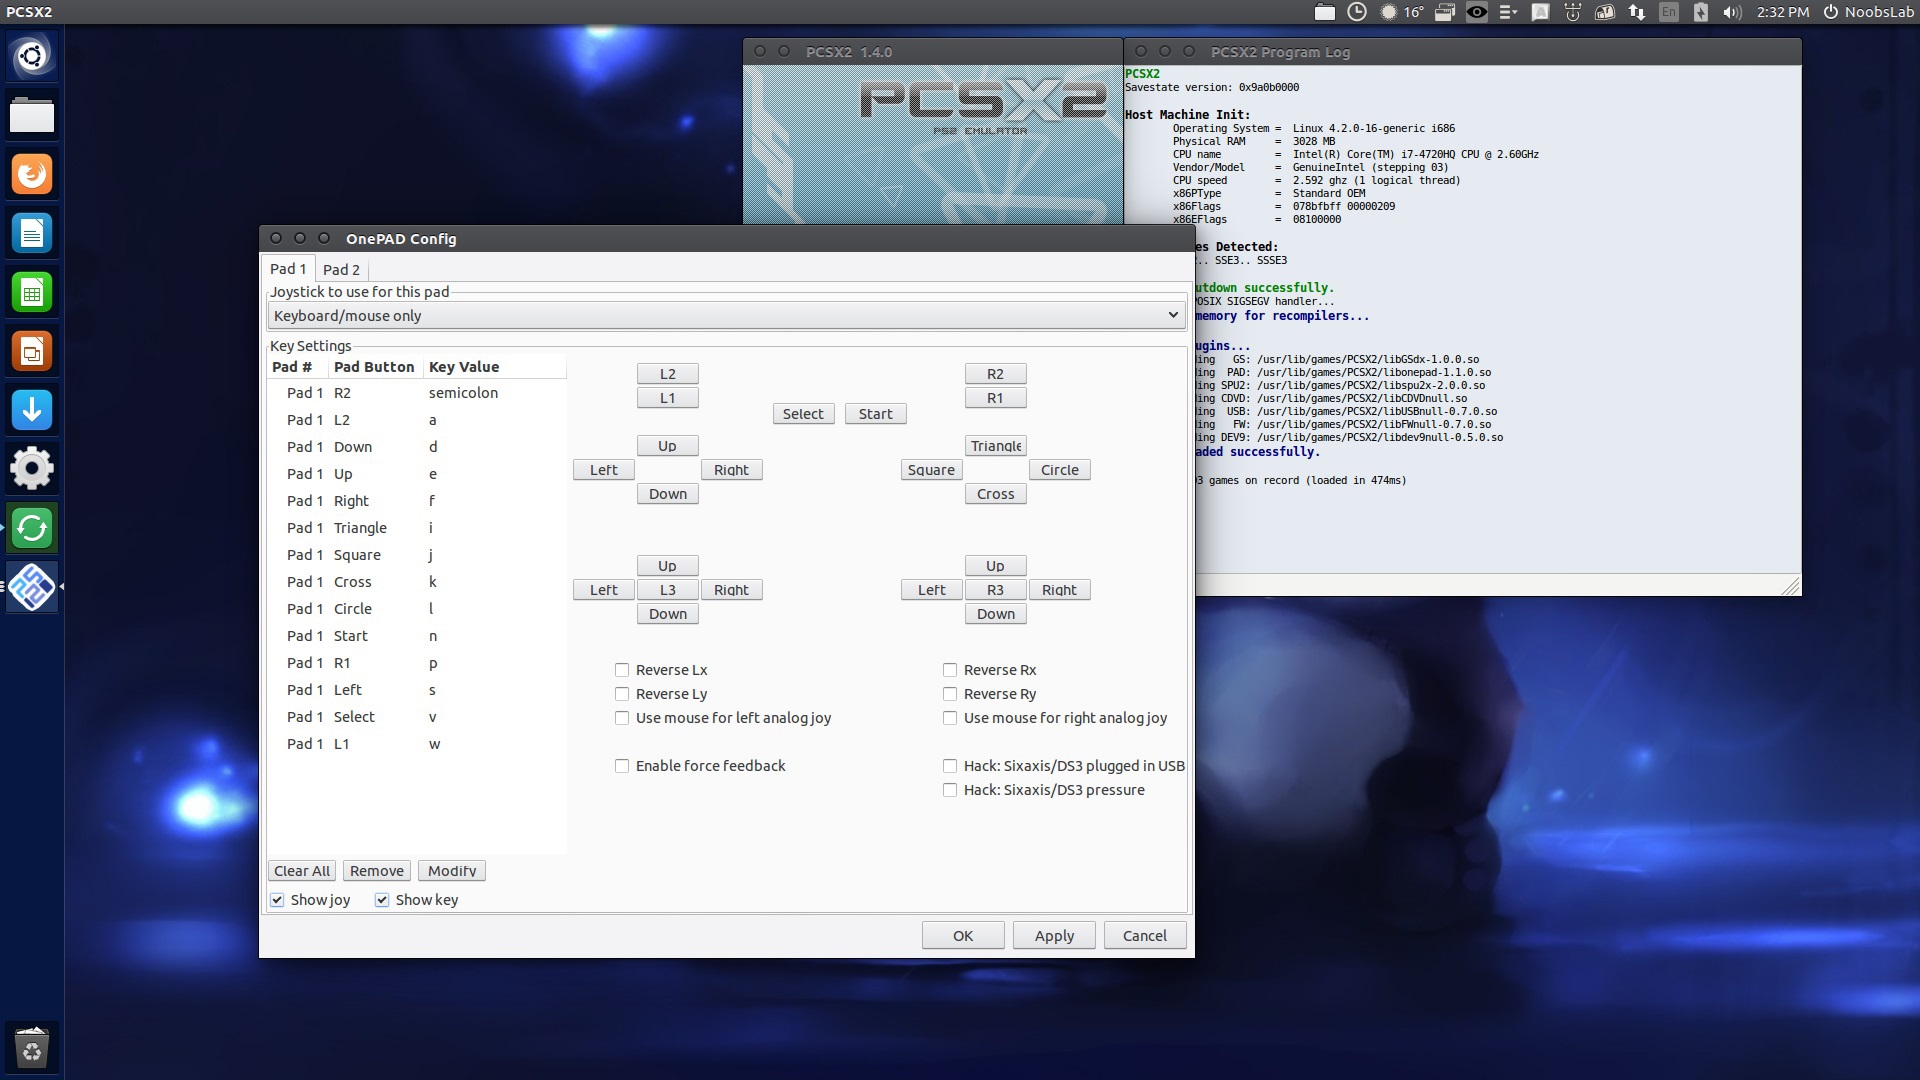
Task: Open the weather indicator showing 16°
Action: pyautogui.click(x=1402, y=12)
